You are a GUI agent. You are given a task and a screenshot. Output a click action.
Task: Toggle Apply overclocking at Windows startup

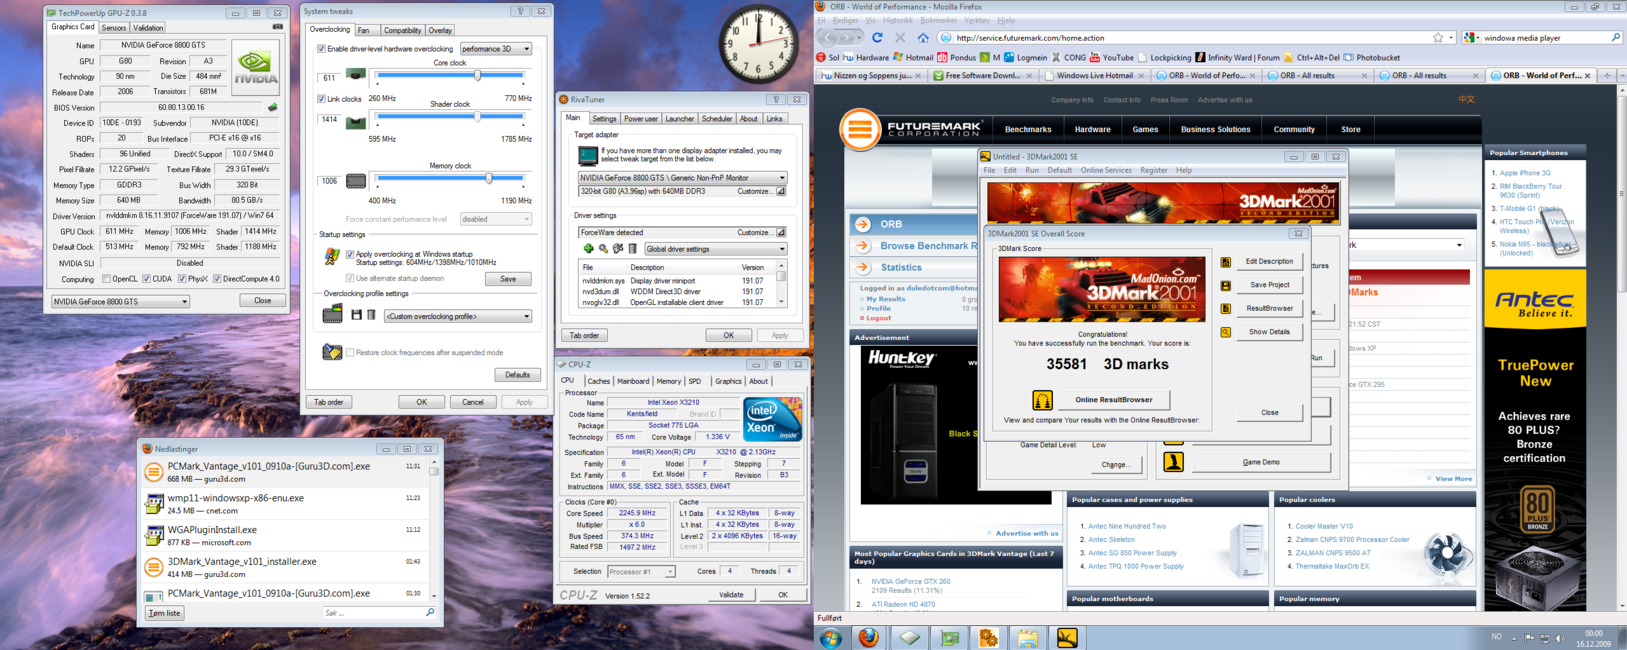click(350, 254)
